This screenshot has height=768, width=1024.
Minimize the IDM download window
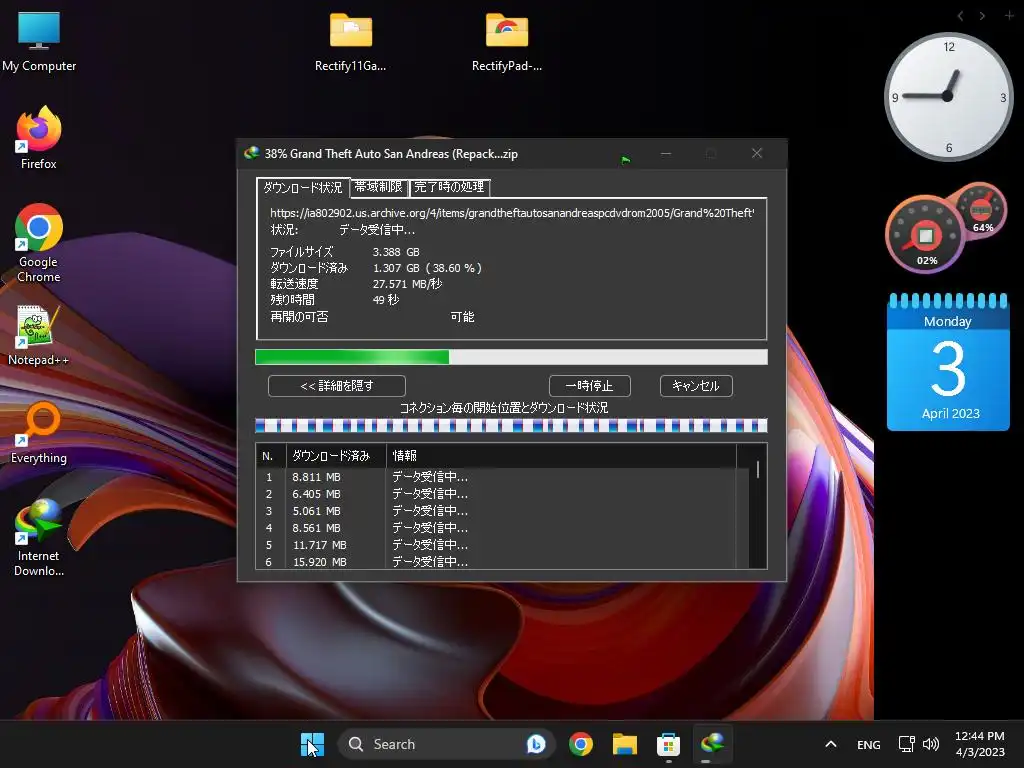[x=665, y=153]
